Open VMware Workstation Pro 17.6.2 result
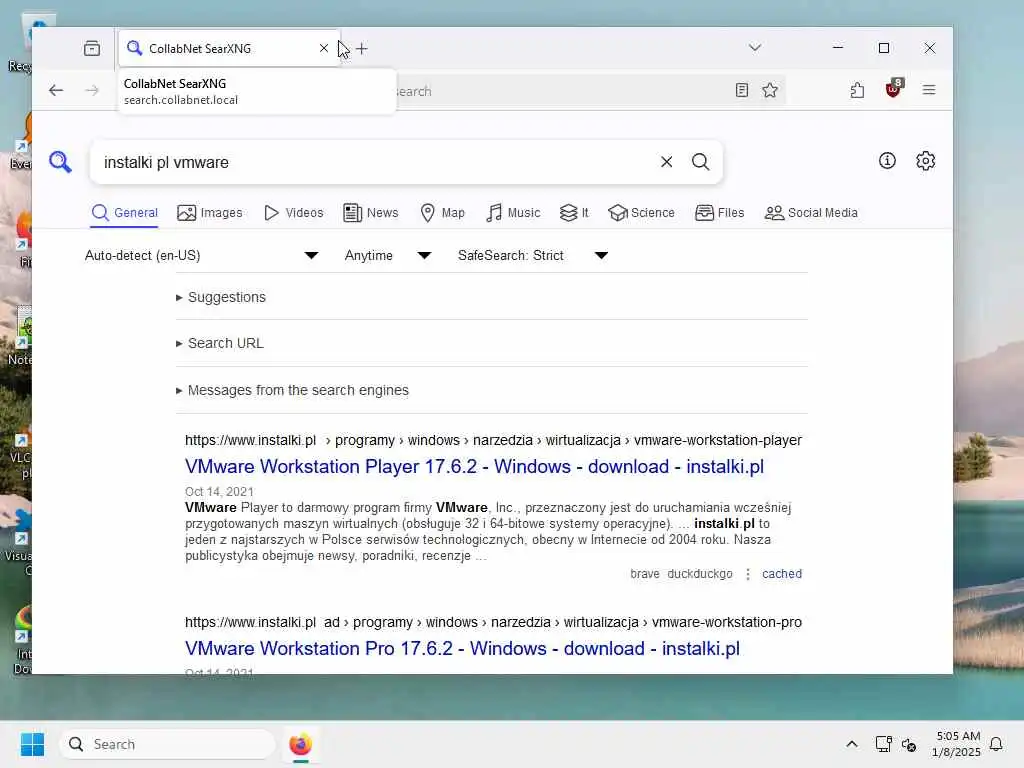This screenshot has height=768, width=1024. (462, 648)
